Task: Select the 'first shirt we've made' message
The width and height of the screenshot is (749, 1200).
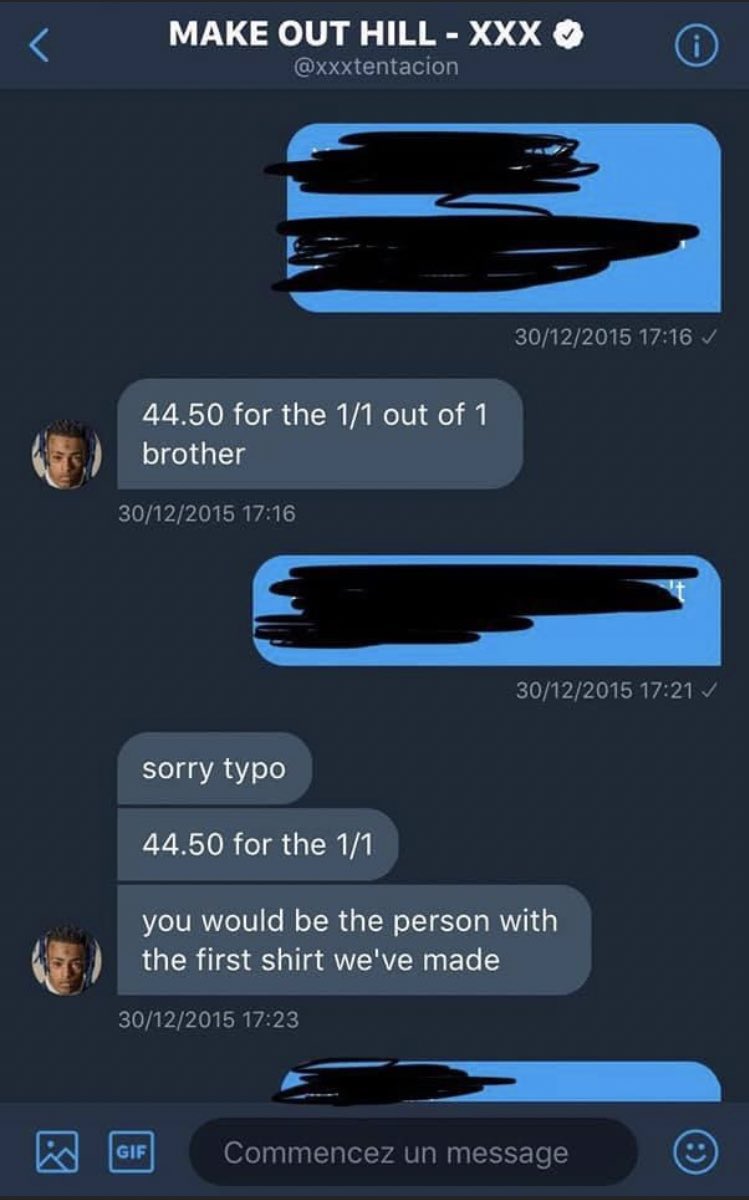Action: pyautogui.click(x=354, y=939)
